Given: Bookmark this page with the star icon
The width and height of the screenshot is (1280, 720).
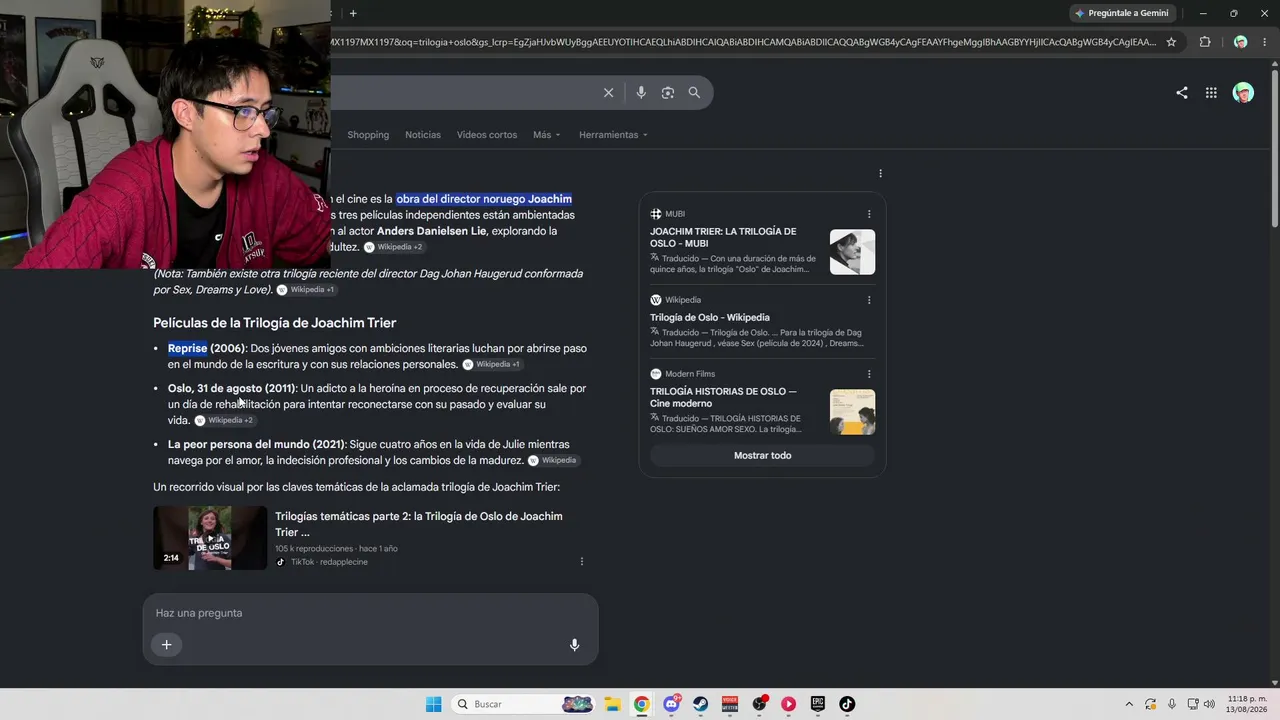Looking at the screenshot, I should click(x=1171, y=42).
